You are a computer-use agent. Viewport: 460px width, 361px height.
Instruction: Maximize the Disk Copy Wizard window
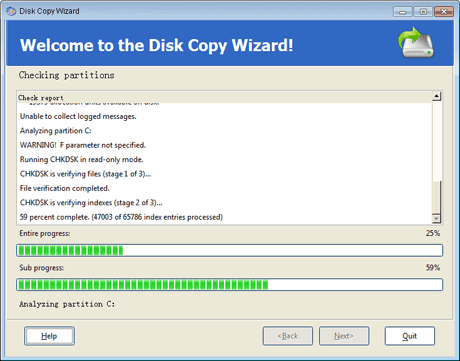(x=423, y=12)
